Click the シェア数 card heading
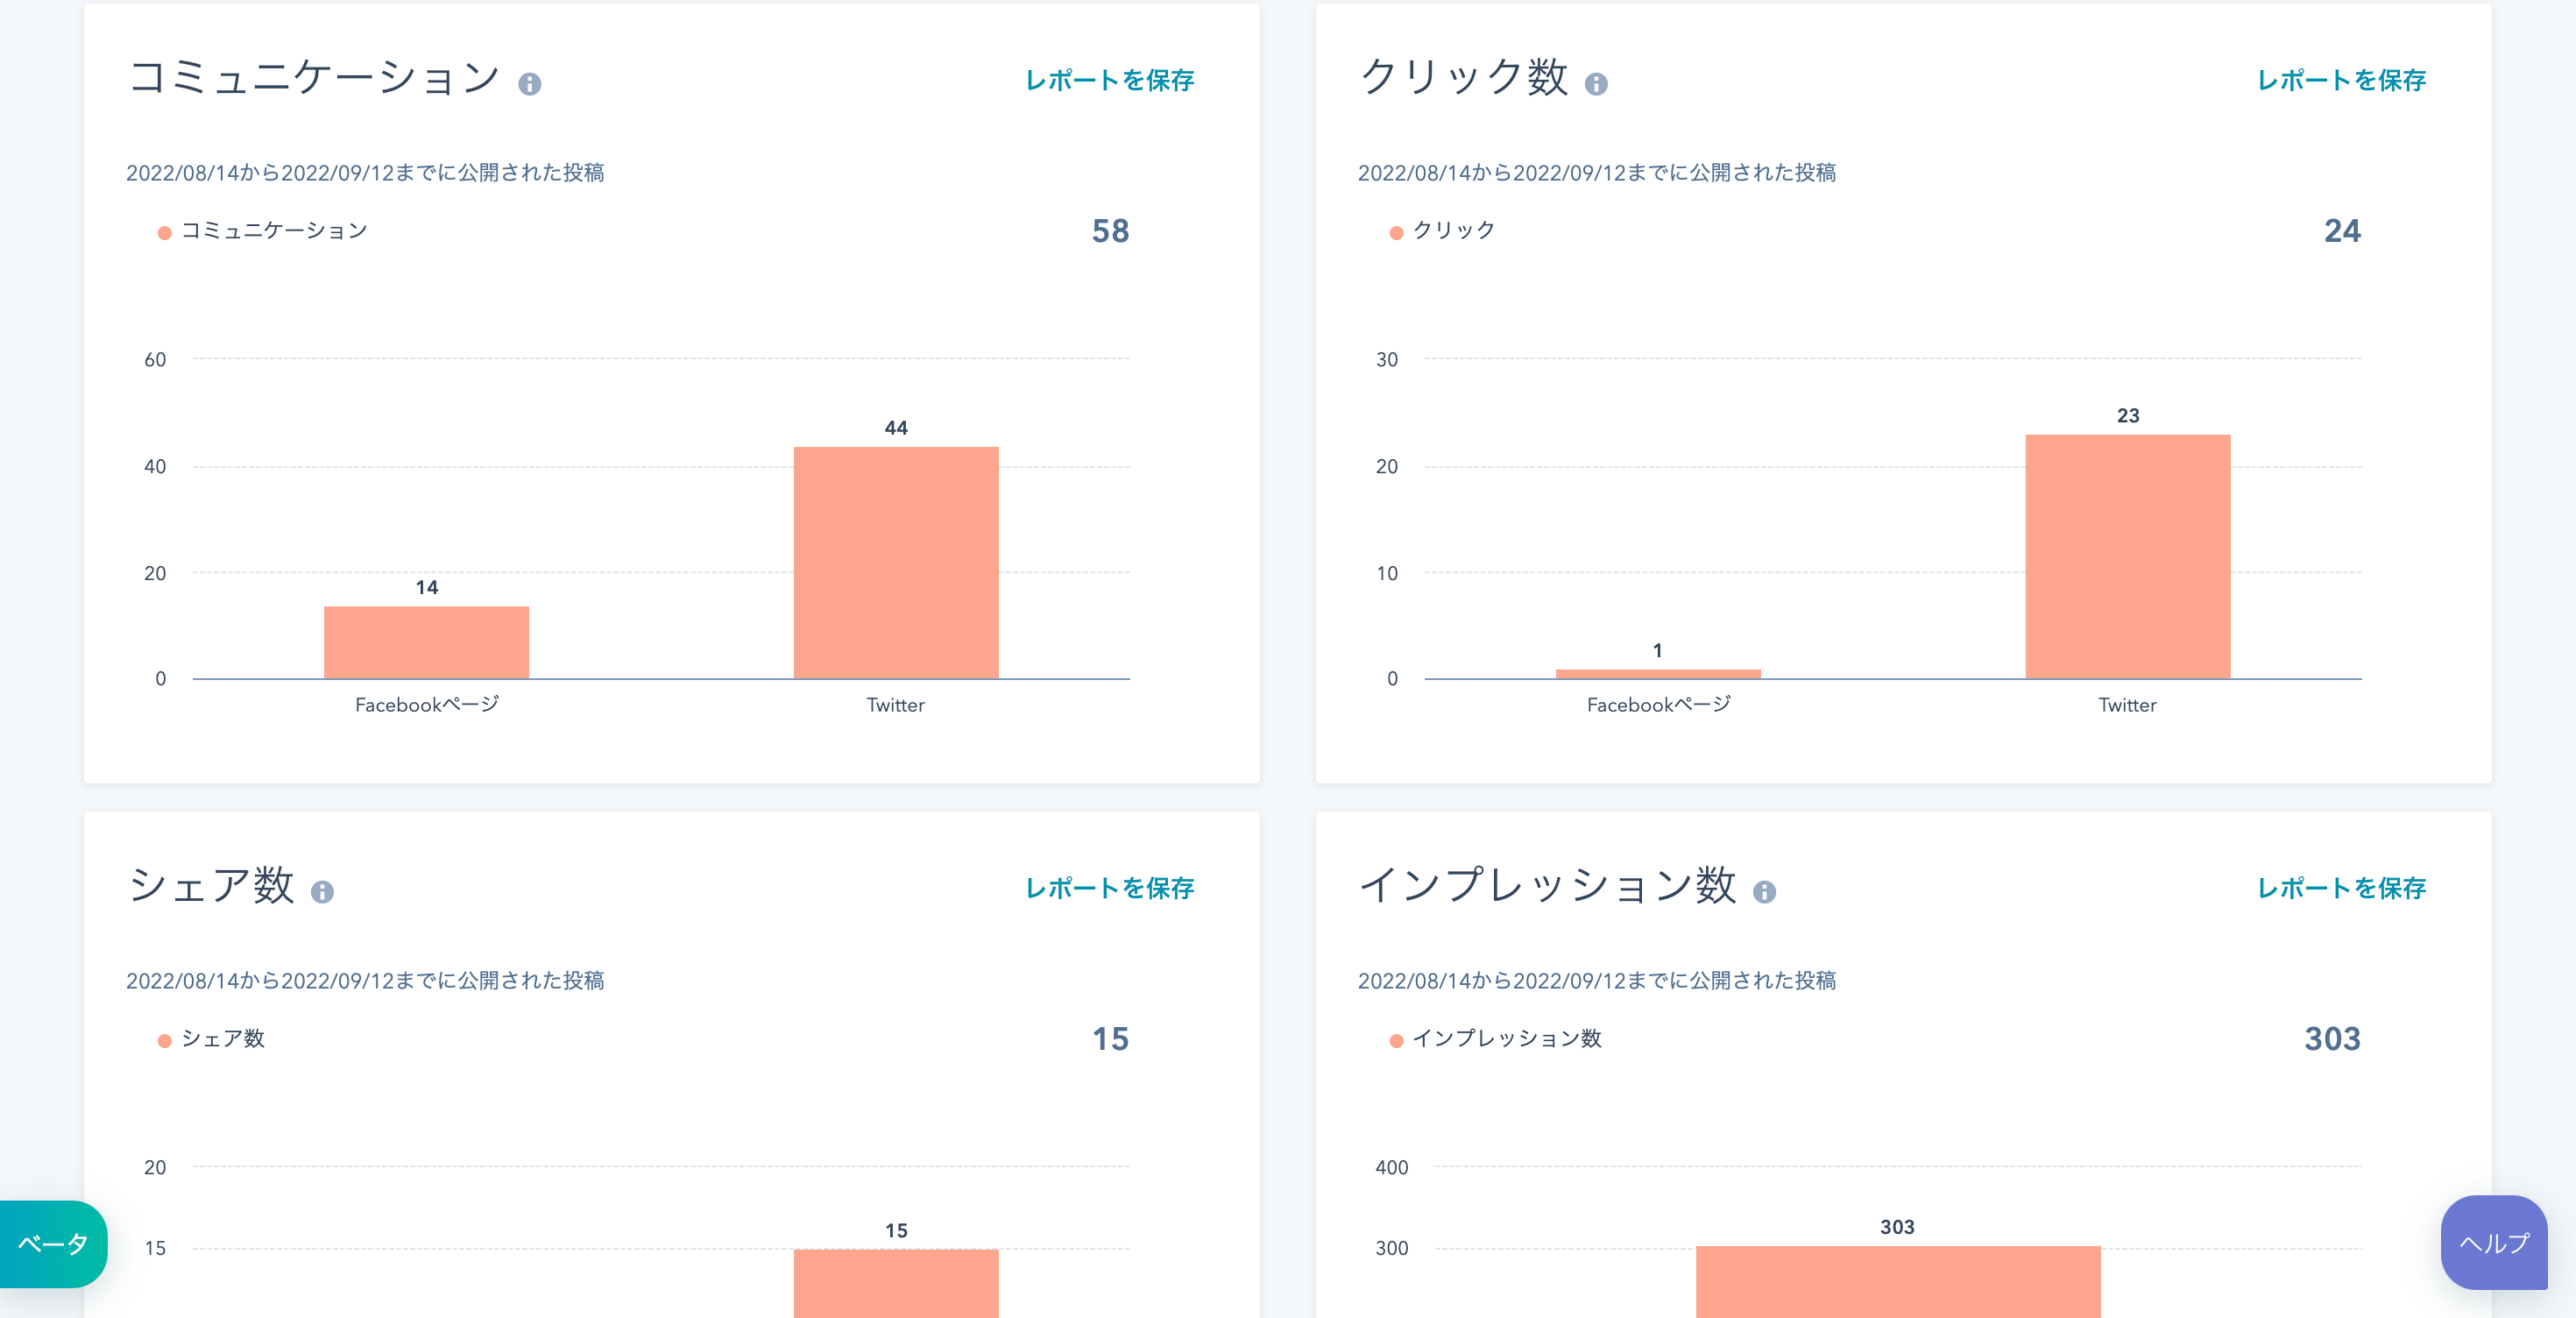Viewport: 2576px width, 1318px height. click(x=211, y=885)
